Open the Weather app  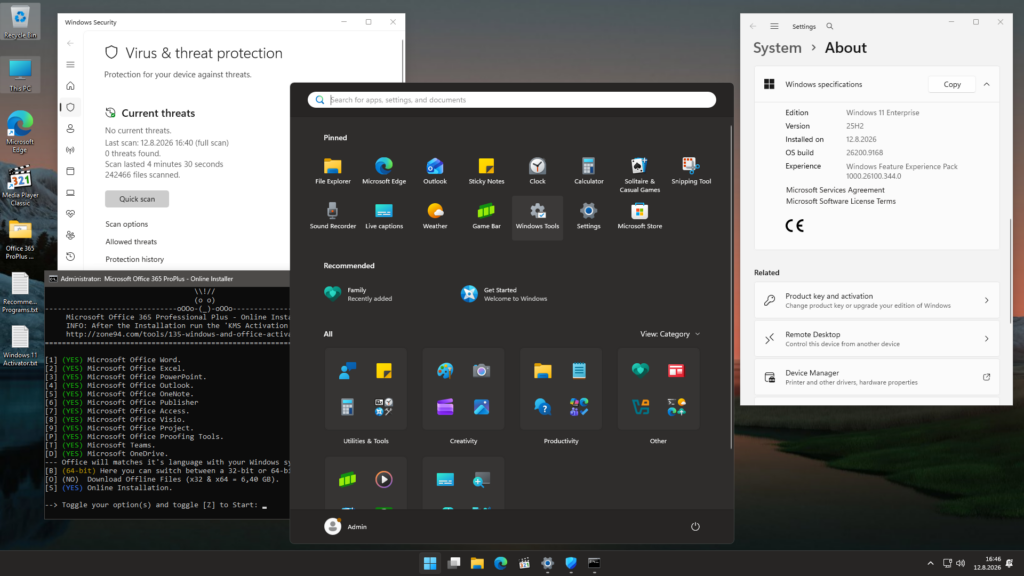point(435,216)
